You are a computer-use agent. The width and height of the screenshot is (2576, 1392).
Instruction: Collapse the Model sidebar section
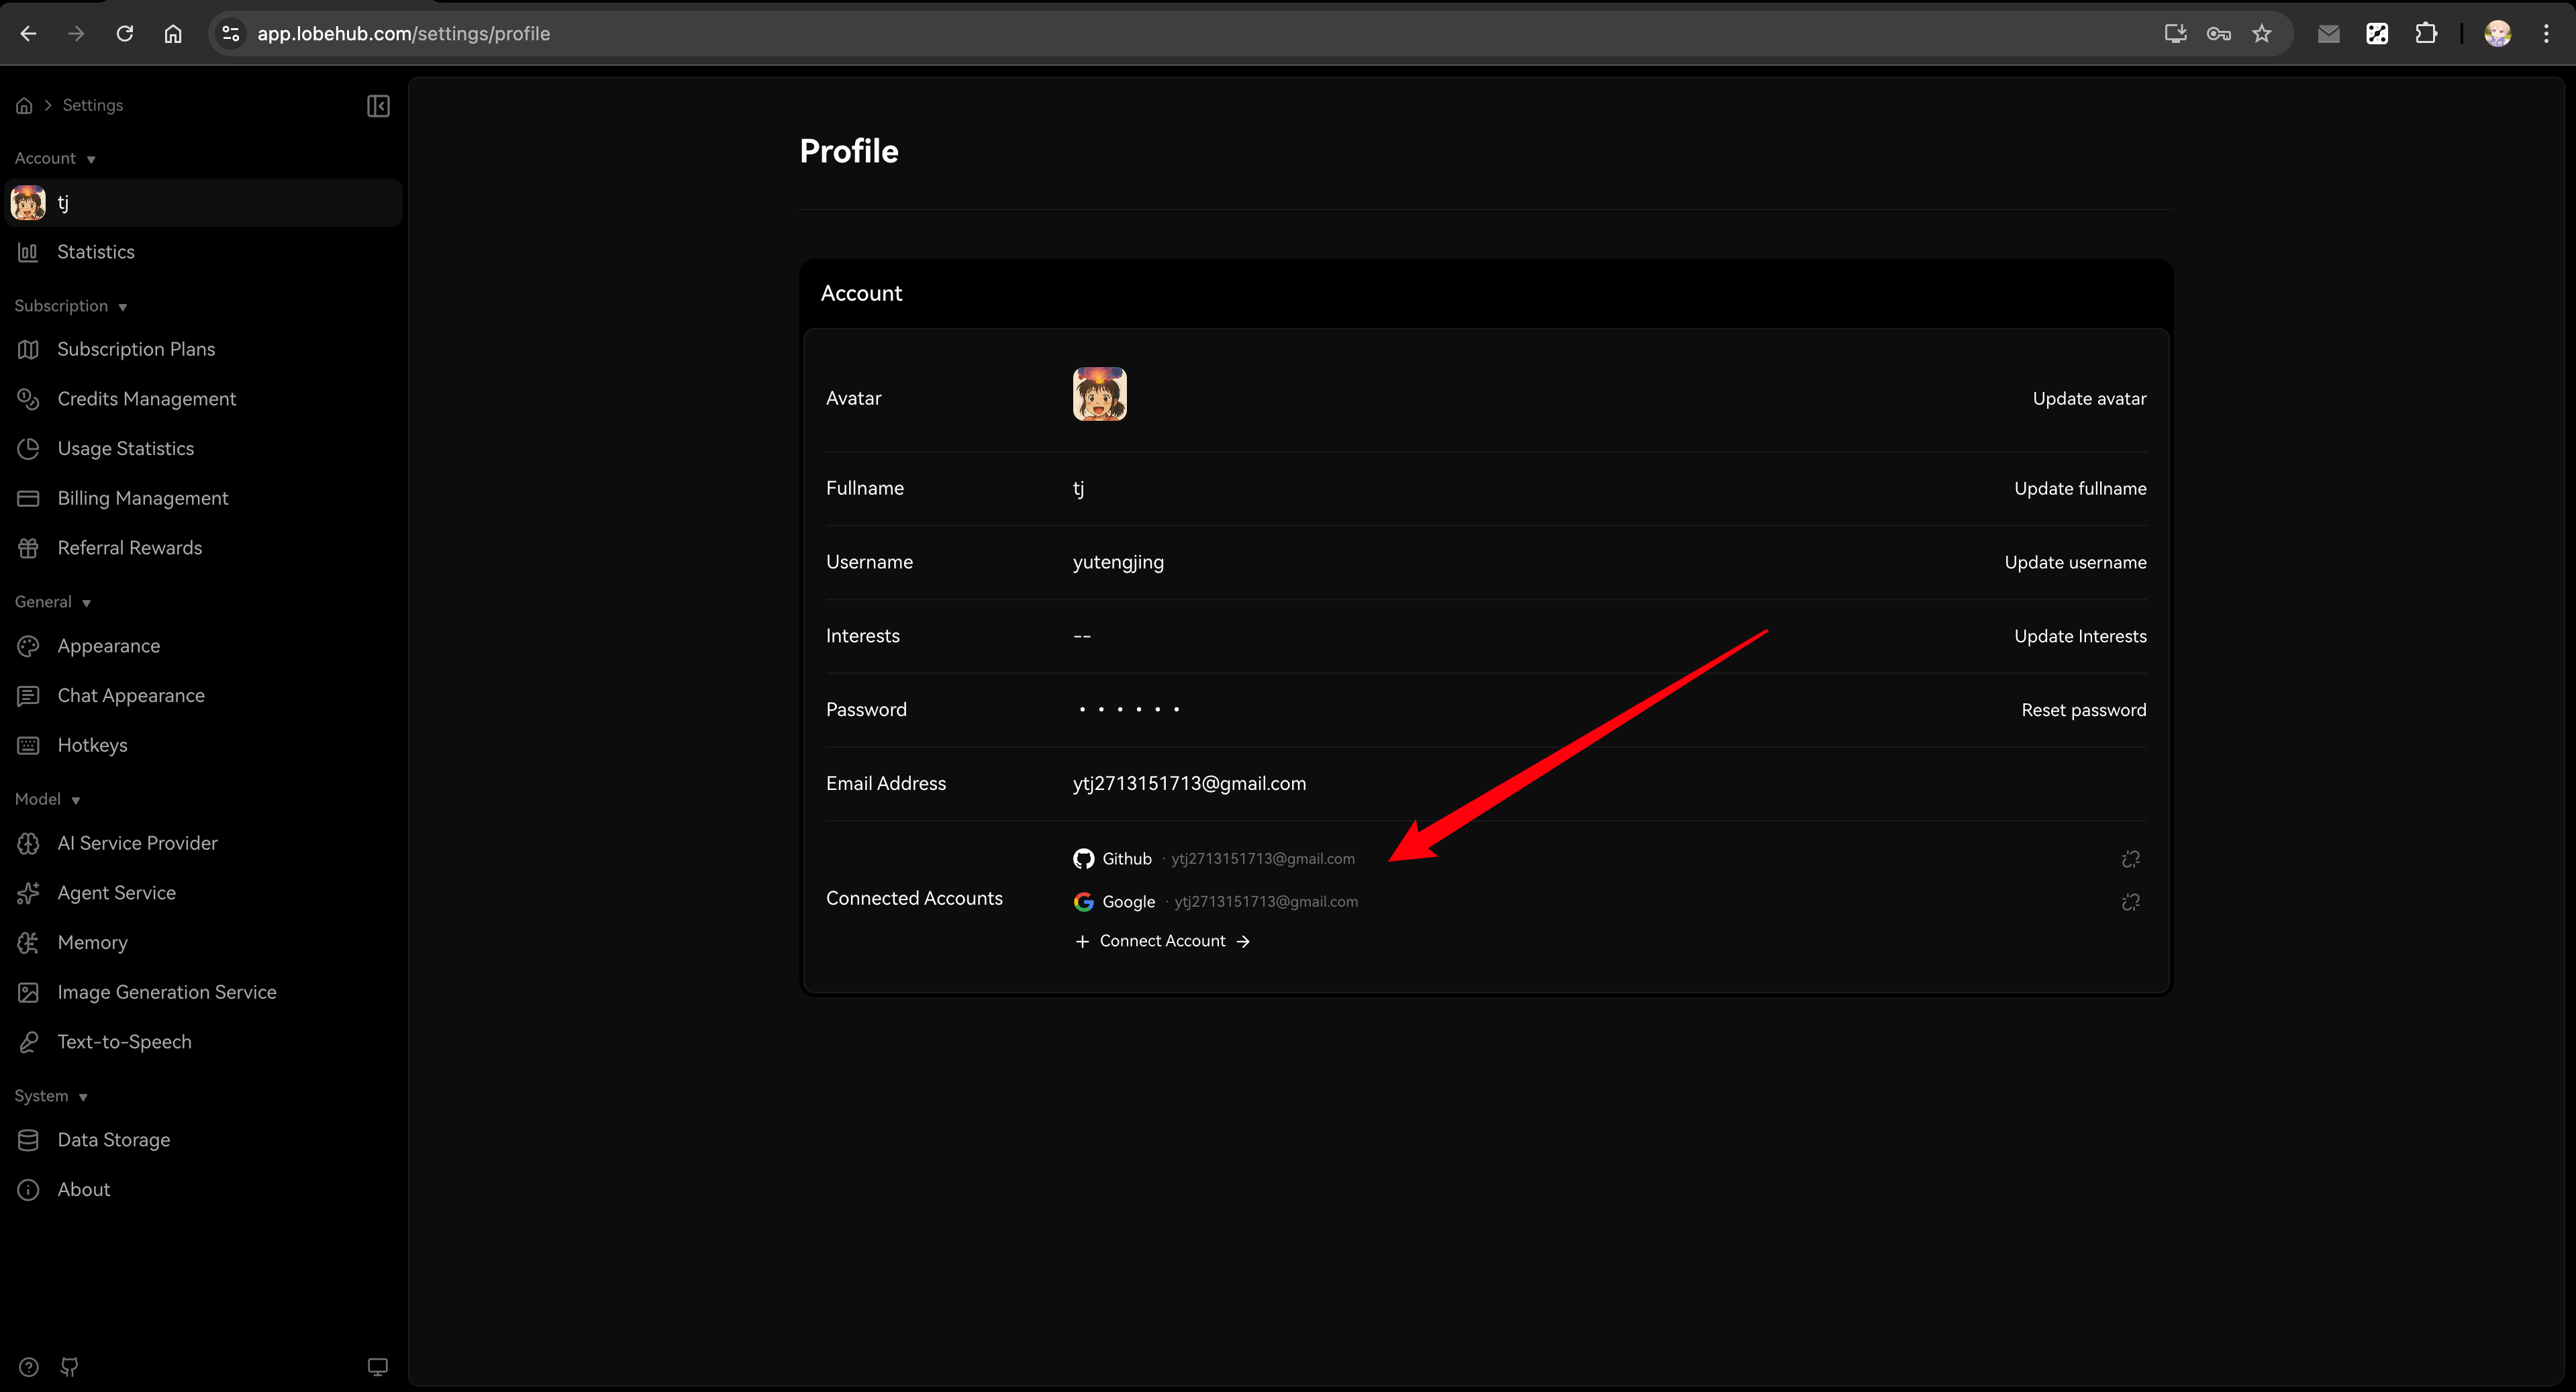point(47,799)
